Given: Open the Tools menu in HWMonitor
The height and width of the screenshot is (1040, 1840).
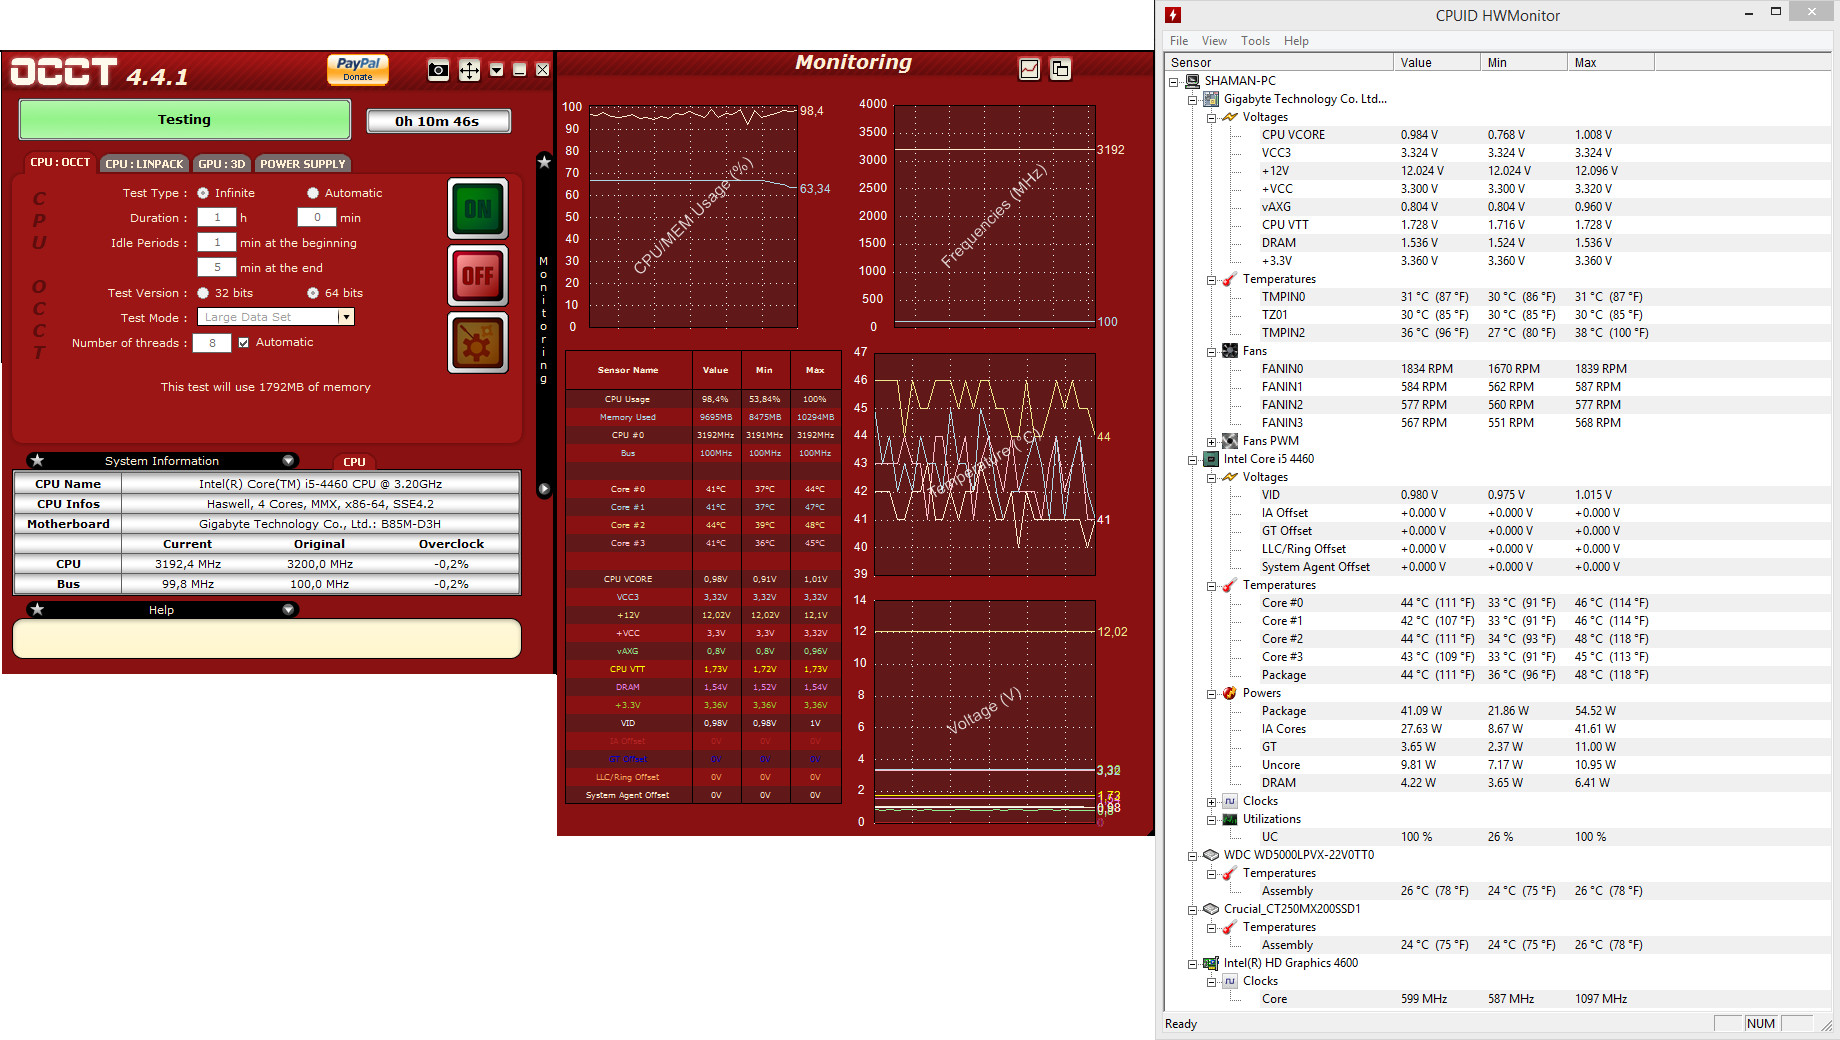Looking at the screenshot, I should point(1254,41).
